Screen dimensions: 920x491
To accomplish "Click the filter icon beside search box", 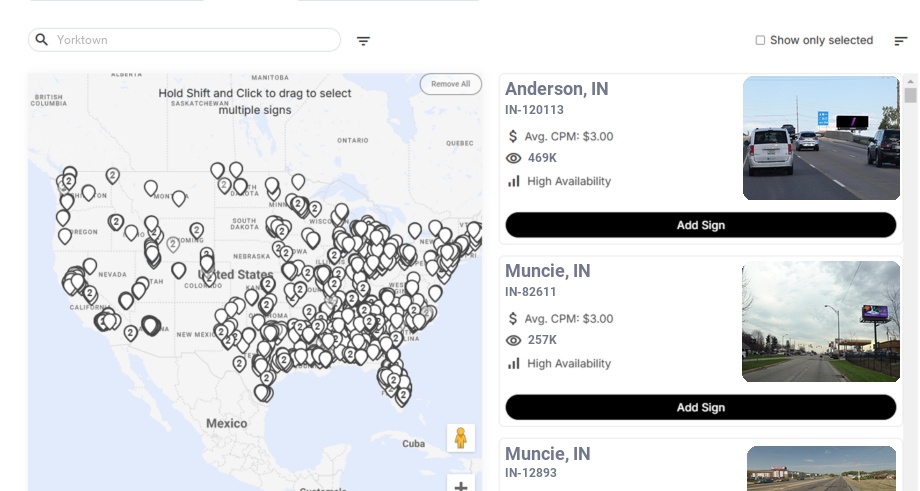I will (363, 41).
